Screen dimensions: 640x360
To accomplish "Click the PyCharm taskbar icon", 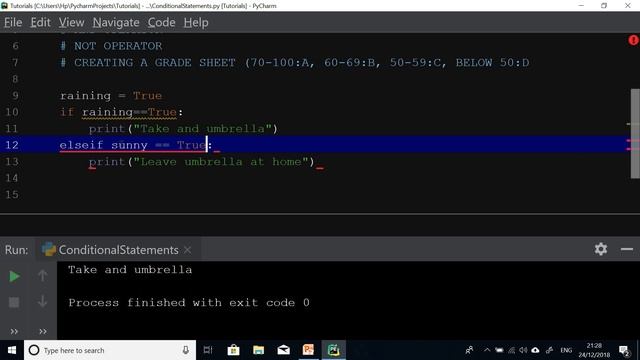I will click(x=333, y=350).
